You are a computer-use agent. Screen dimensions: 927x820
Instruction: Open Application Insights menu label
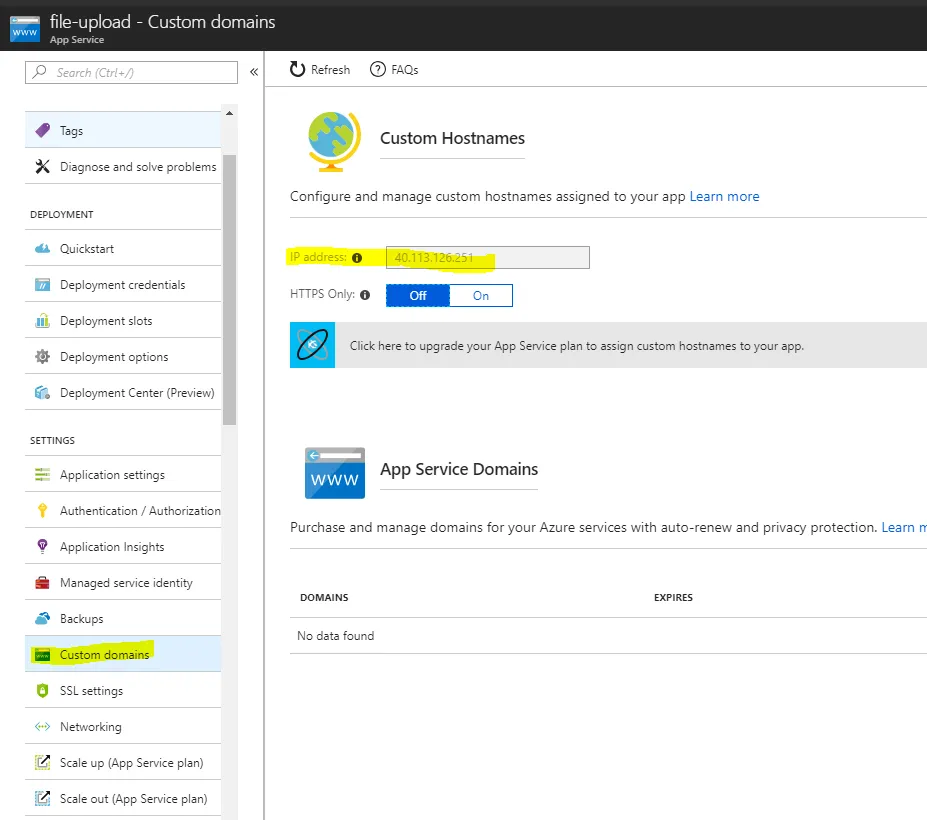pyautogui.click(x=112, y=547)
